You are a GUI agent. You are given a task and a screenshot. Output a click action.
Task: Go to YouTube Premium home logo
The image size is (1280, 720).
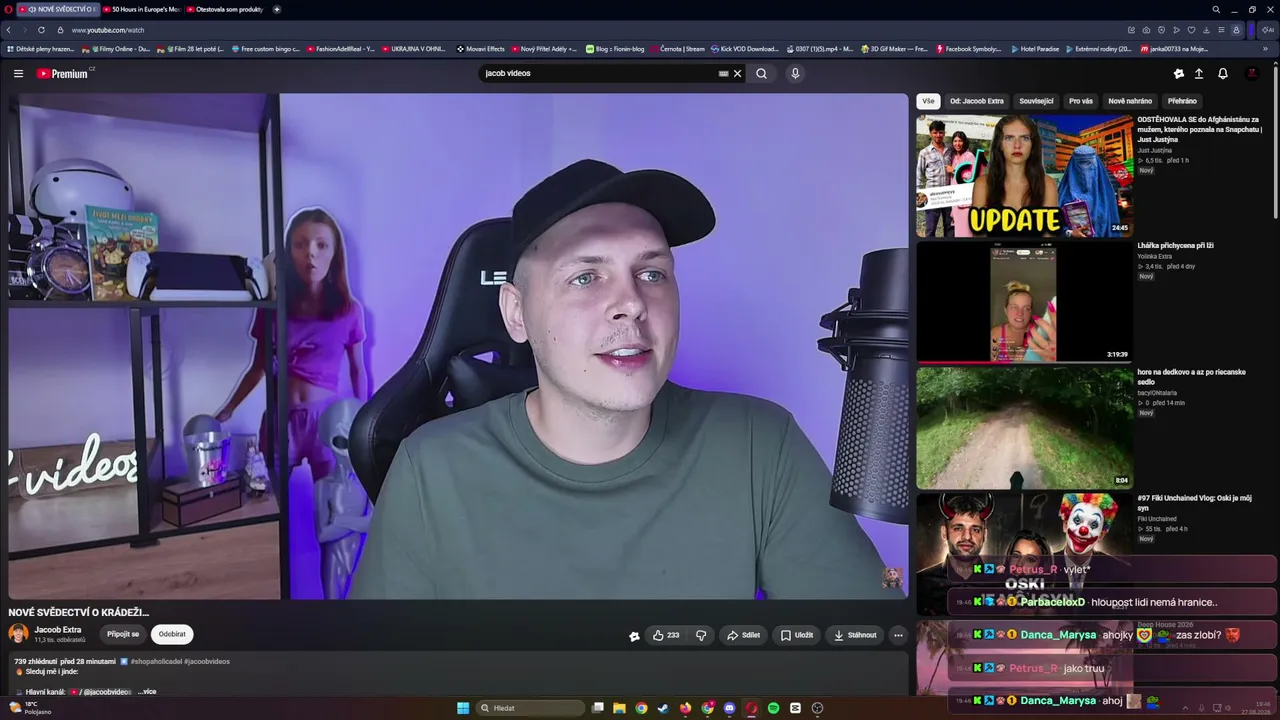pyautogui.click(x=63, y=73)
